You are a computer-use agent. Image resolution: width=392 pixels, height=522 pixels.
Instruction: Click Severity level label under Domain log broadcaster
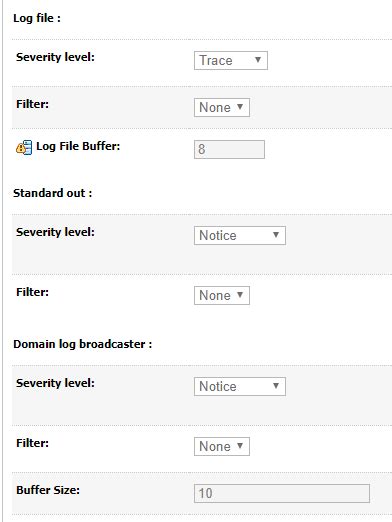pos(55,383)
